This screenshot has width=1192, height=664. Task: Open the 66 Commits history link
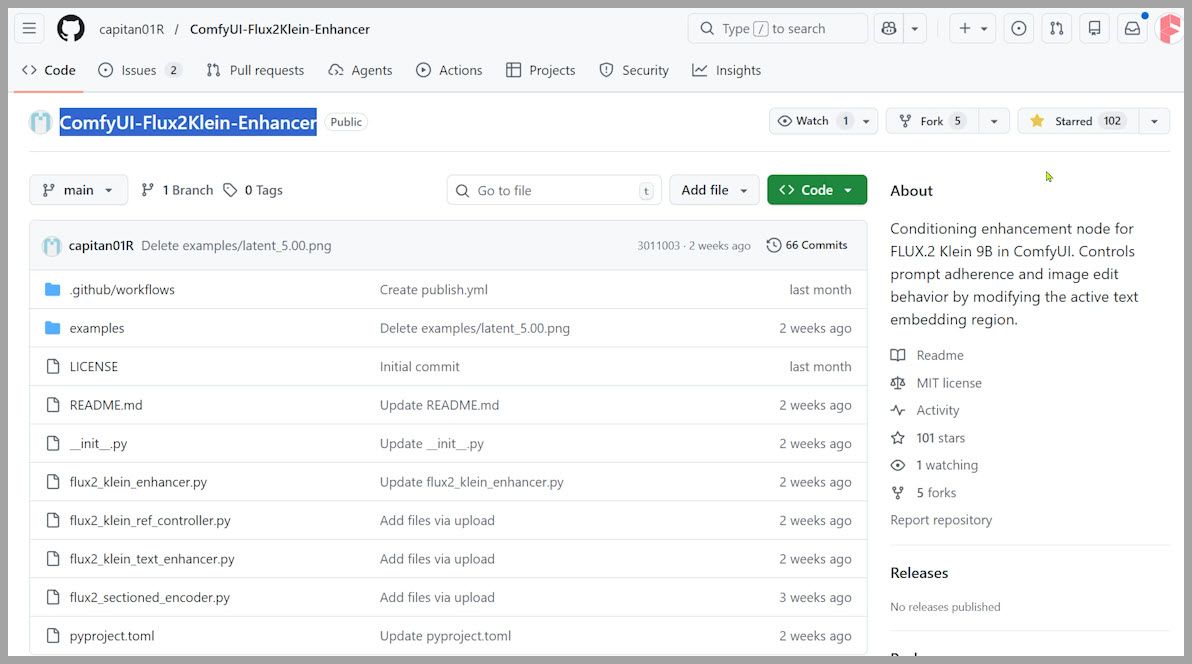(x=806, y=245)
